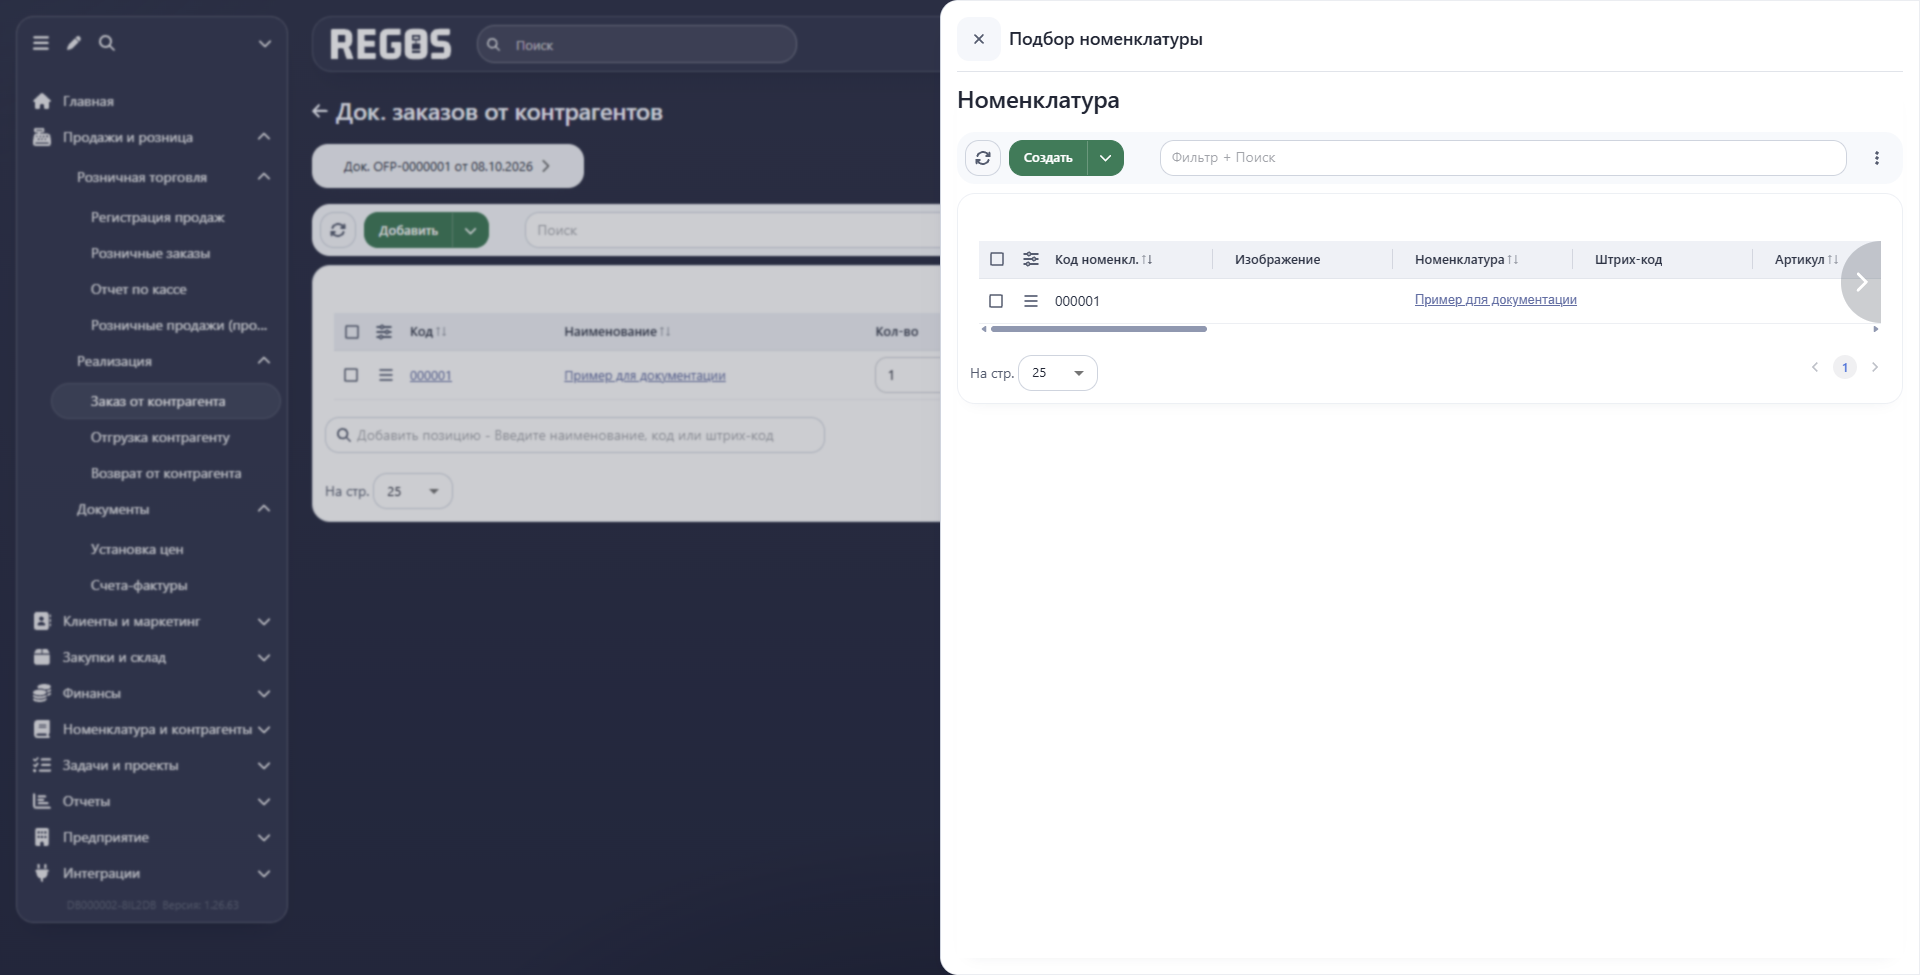Toggle the sidebar hamburger menu
The height and width of the screenshot is (975, 1920).
[x=41, y=43]
